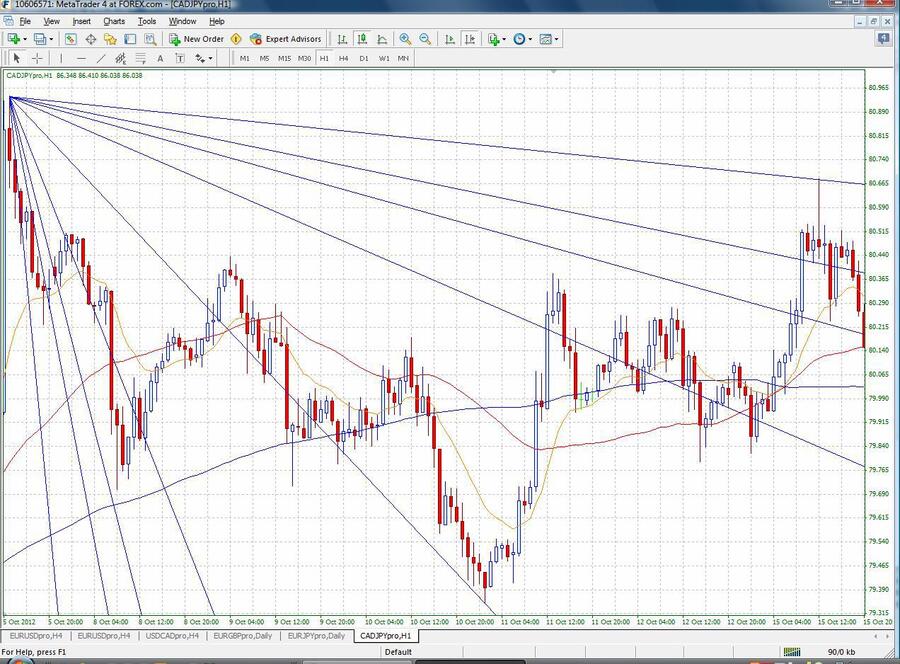Toggle the Auto Scroll button
Screen dimensions: 900x664
coord(449,39)
